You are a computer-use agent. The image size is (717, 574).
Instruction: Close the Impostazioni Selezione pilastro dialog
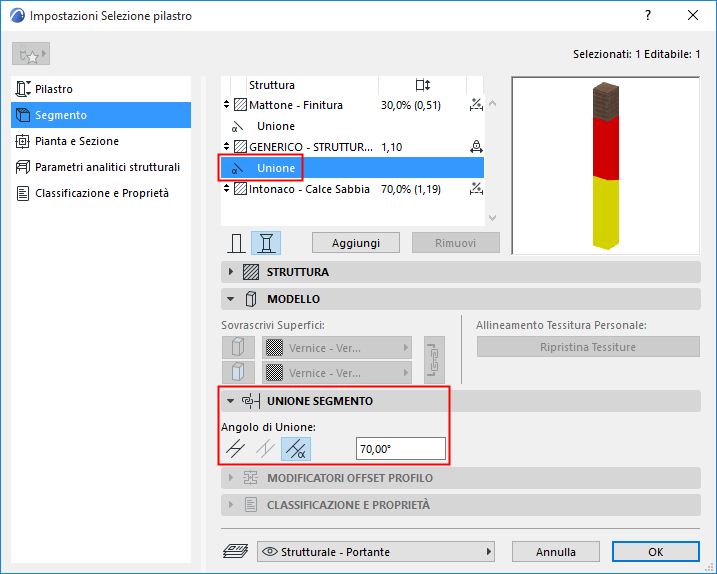(x=693, y=16)
